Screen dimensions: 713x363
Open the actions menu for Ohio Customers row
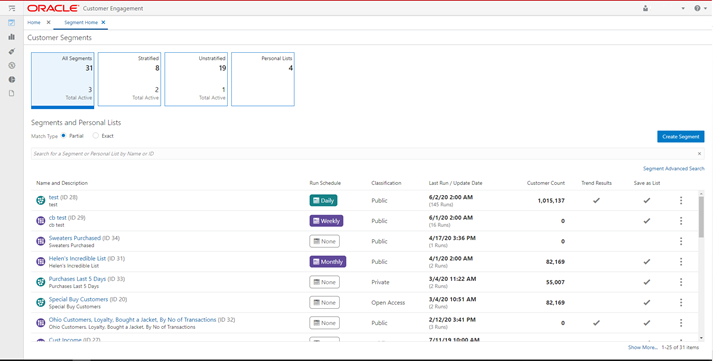(681, 323)
